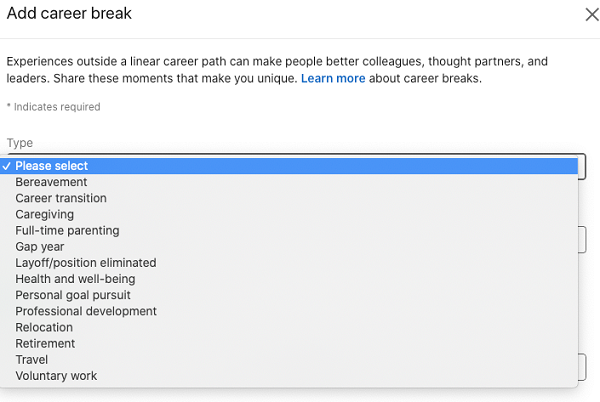Pick Professional development option
This screenshot has width=600, height=402.
(289, 311)
